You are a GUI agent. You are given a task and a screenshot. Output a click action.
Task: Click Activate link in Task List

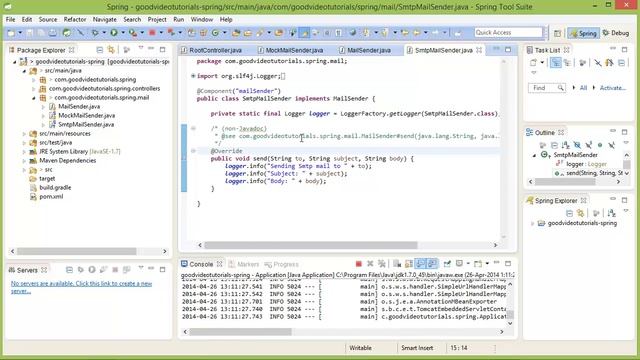tap(612, 88)
